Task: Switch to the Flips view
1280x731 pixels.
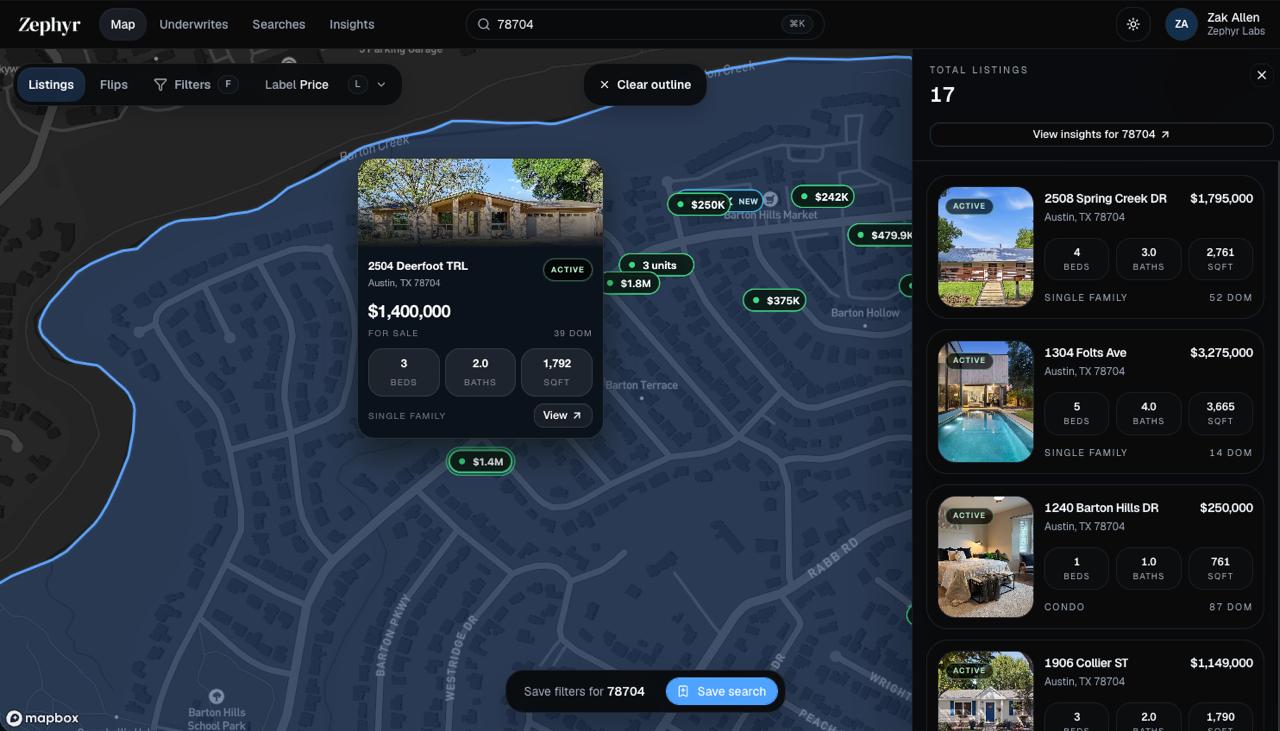Action: pyautogui.click(x=114, y=85)
